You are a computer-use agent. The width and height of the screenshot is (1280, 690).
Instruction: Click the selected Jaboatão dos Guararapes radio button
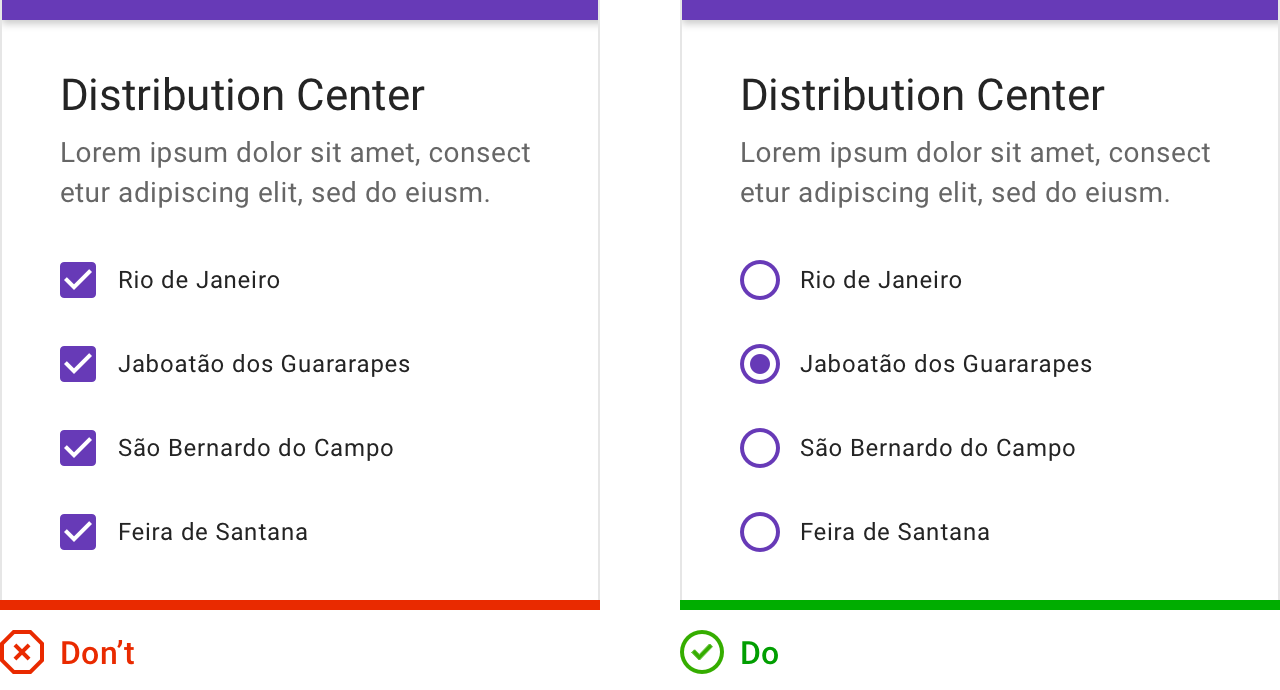click(x=760, y=364)
